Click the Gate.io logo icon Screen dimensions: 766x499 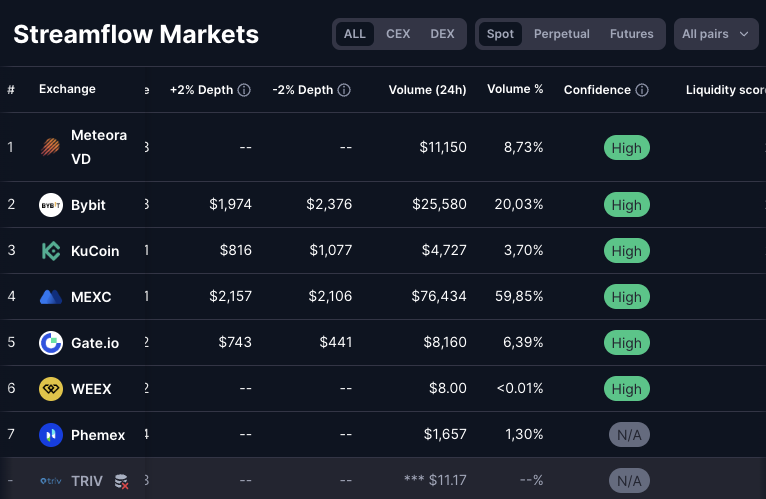pyautogui.click(x=51, y=343)
